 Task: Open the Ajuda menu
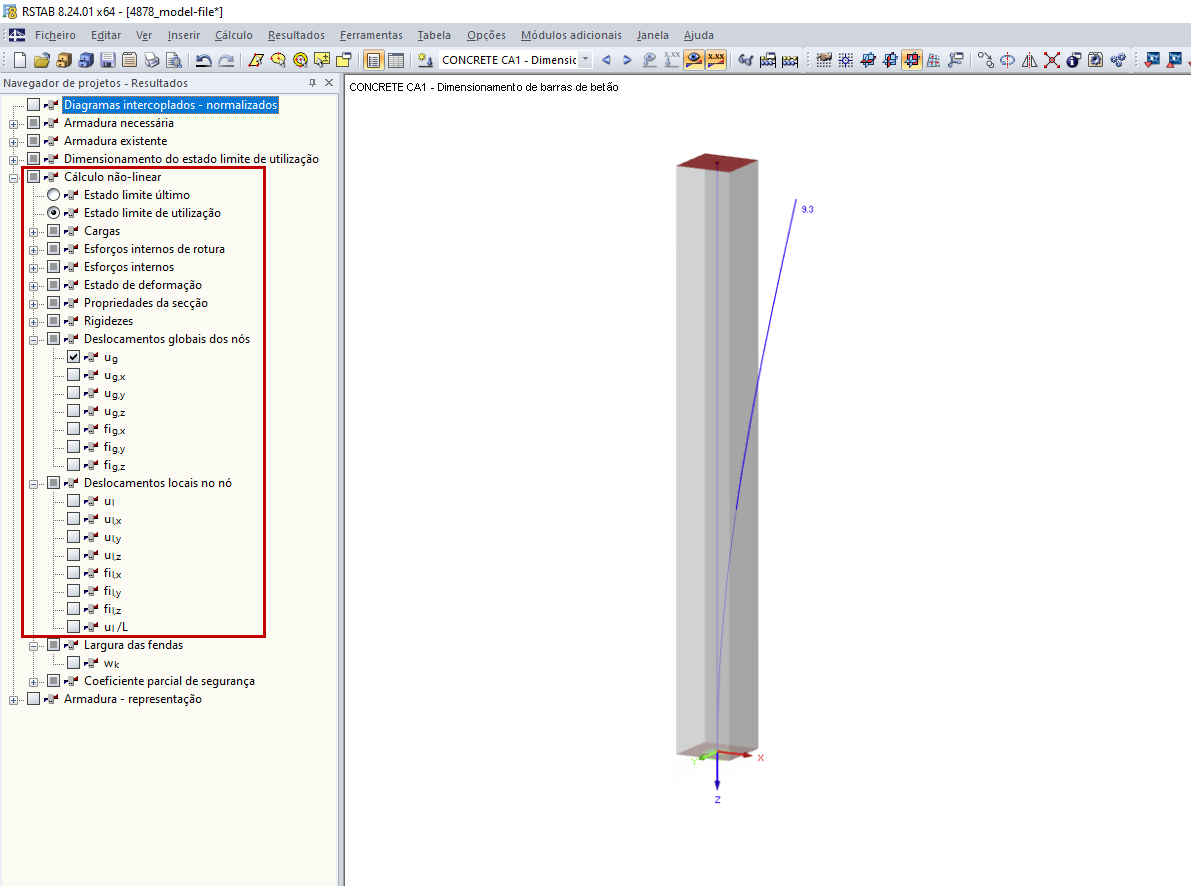pyautogui.click(x=698, y=35)
